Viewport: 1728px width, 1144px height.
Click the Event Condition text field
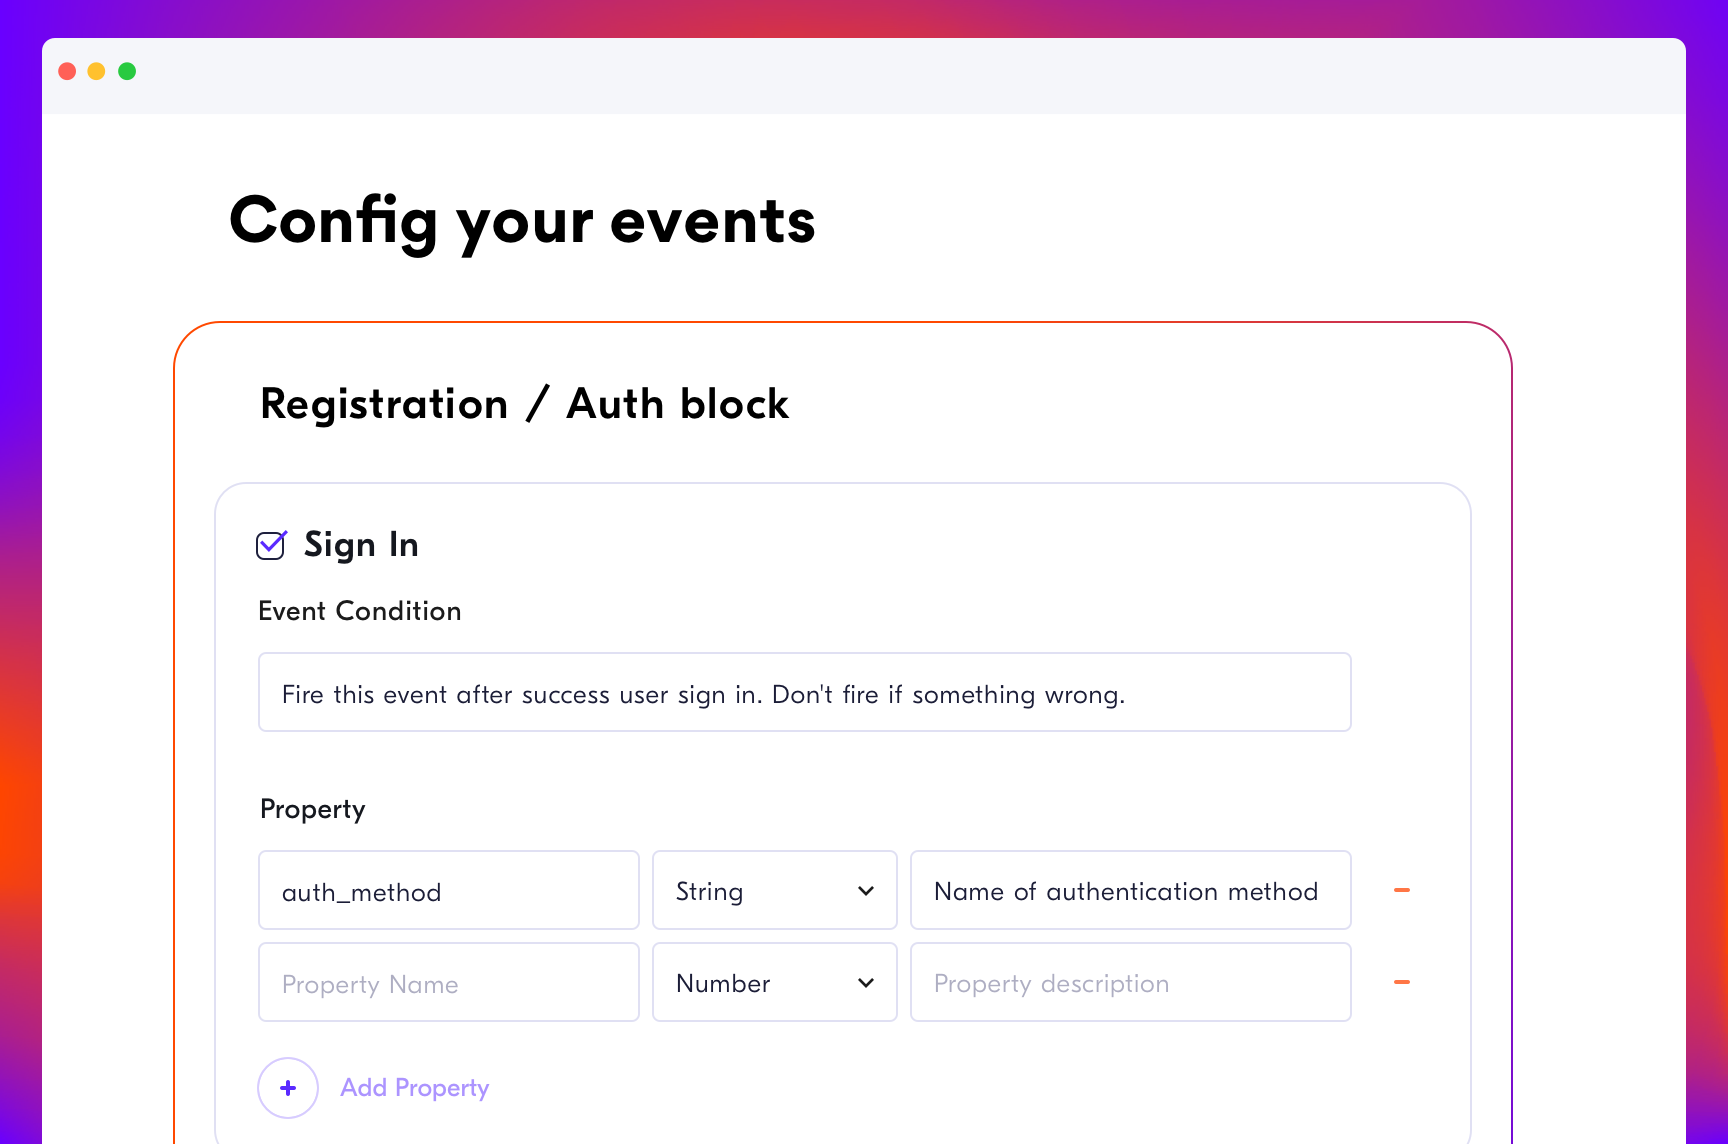804,693
